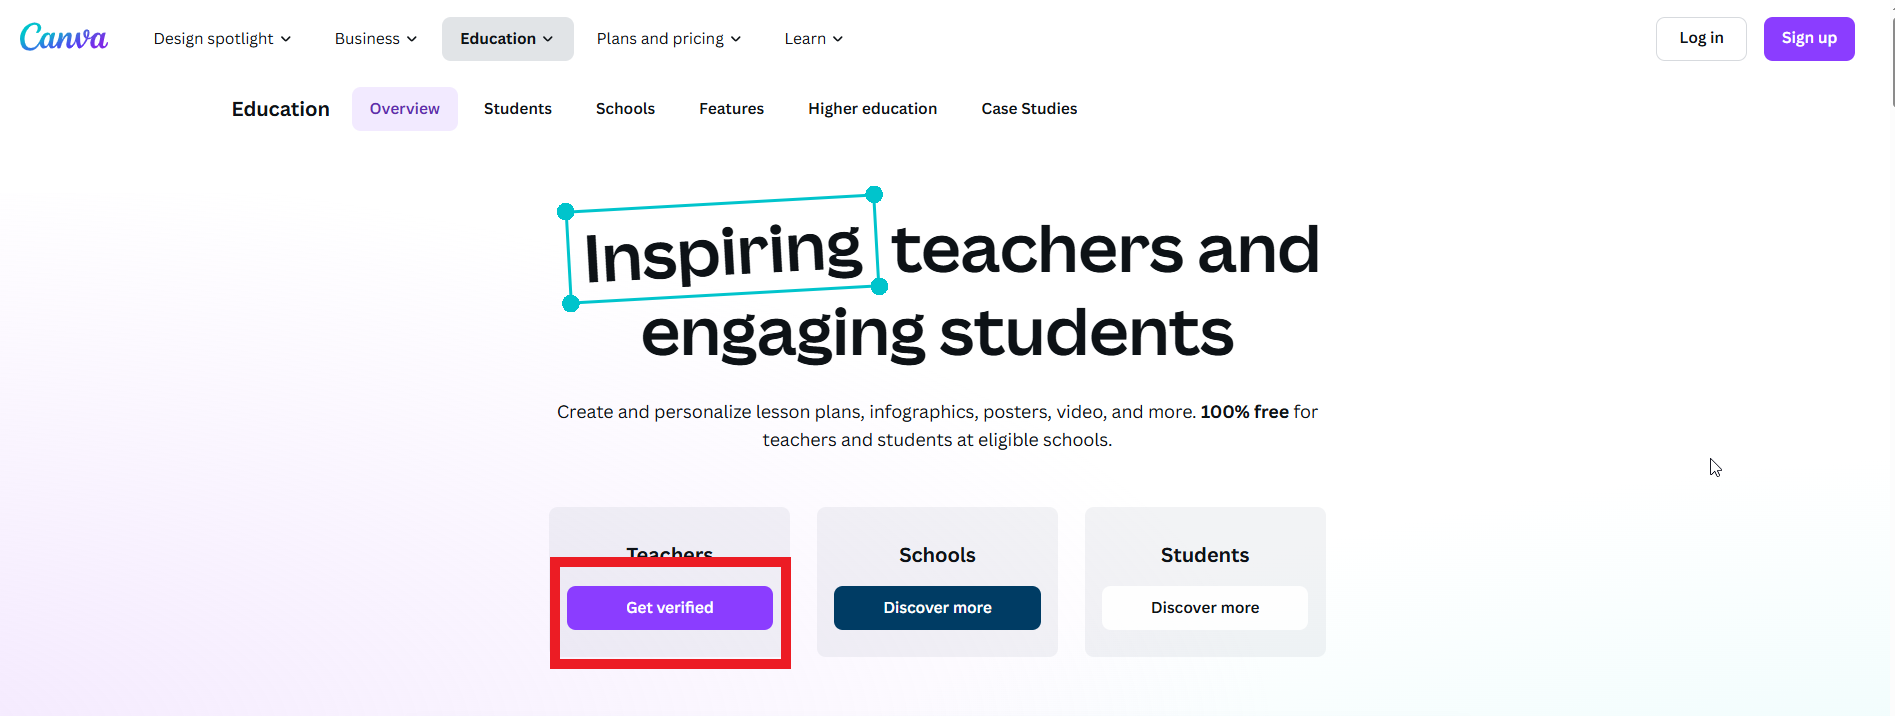Click the Inspiring headline text box
Viewport: 1895px width, 716px height.
click(722, 250)
